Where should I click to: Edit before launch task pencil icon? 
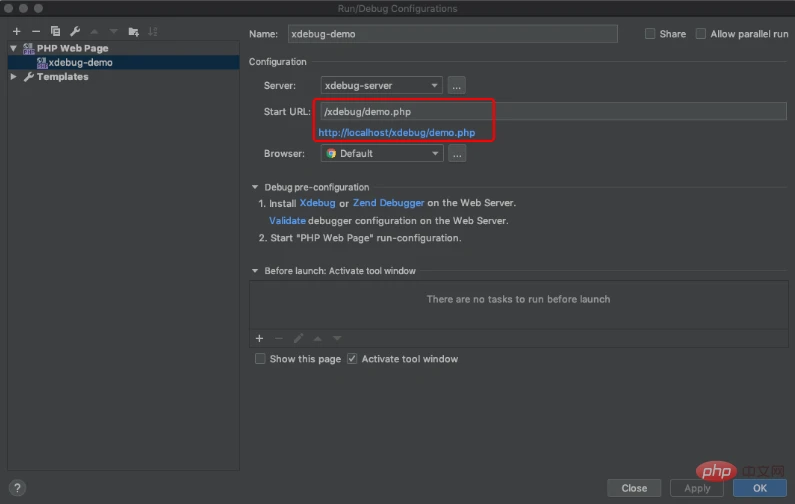[298, 338]
